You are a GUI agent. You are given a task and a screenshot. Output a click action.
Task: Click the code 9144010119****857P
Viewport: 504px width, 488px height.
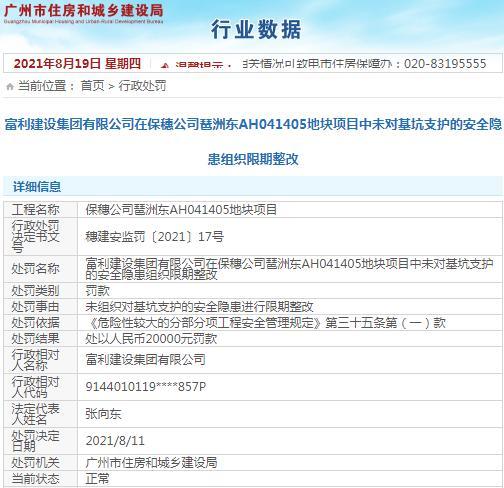pos(146,387)
